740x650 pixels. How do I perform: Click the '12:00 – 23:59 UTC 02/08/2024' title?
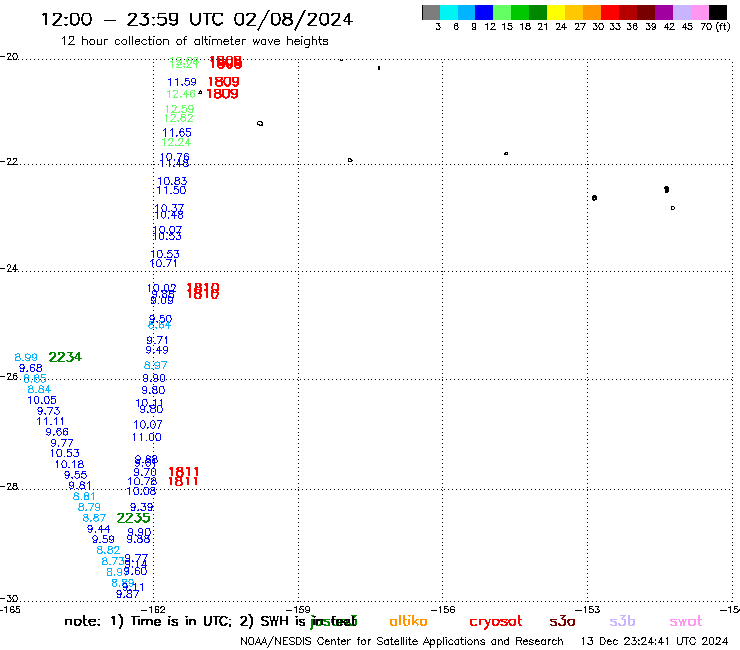tap(197, 20)
